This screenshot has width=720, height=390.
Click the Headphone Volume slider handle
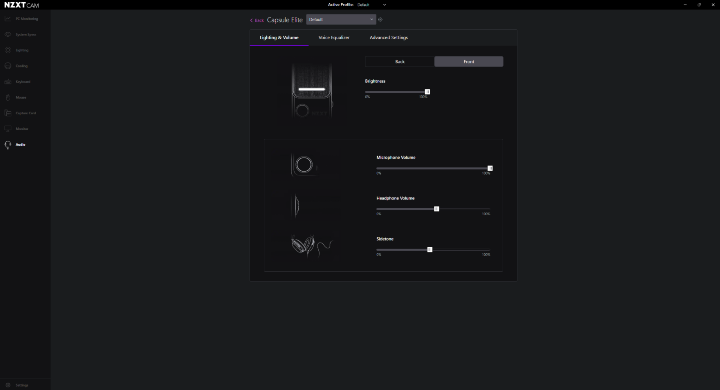click(x=436, y=209)
